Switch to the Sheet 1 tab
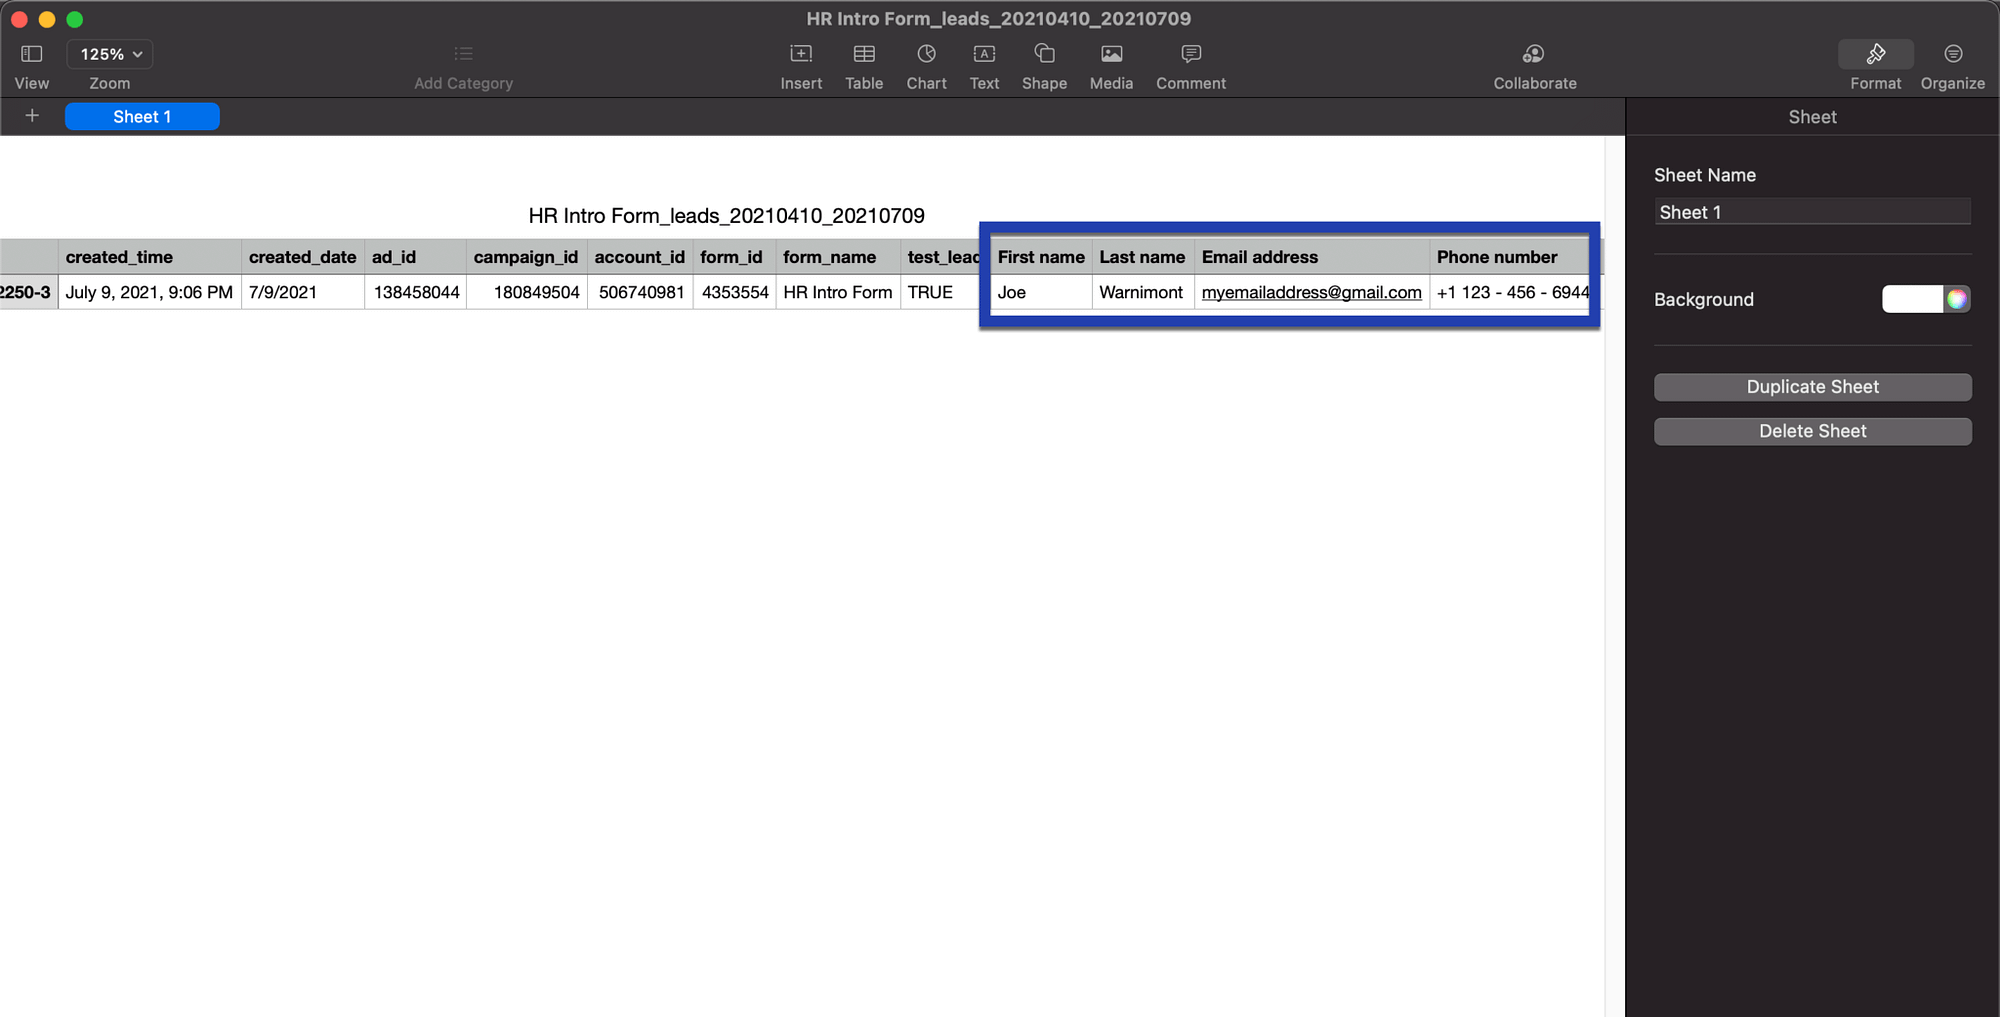The height and width of the screenshot is (1017, 2000). (x=142, y=116)
